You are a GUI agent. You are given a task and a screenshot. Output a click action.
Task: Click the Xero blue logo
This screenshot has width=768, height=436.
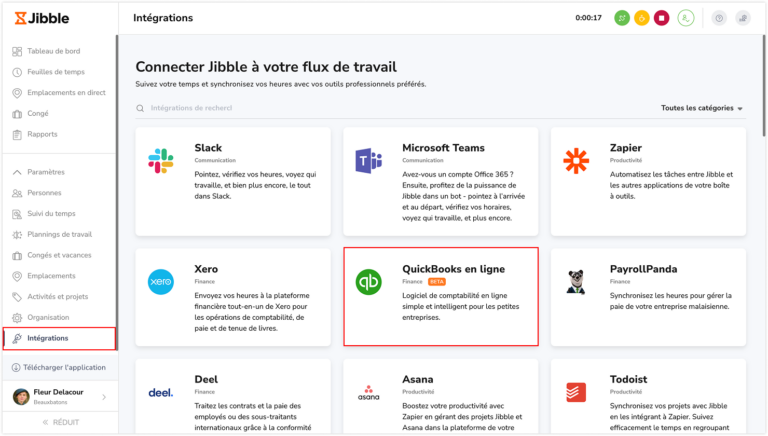click(160, 282)
